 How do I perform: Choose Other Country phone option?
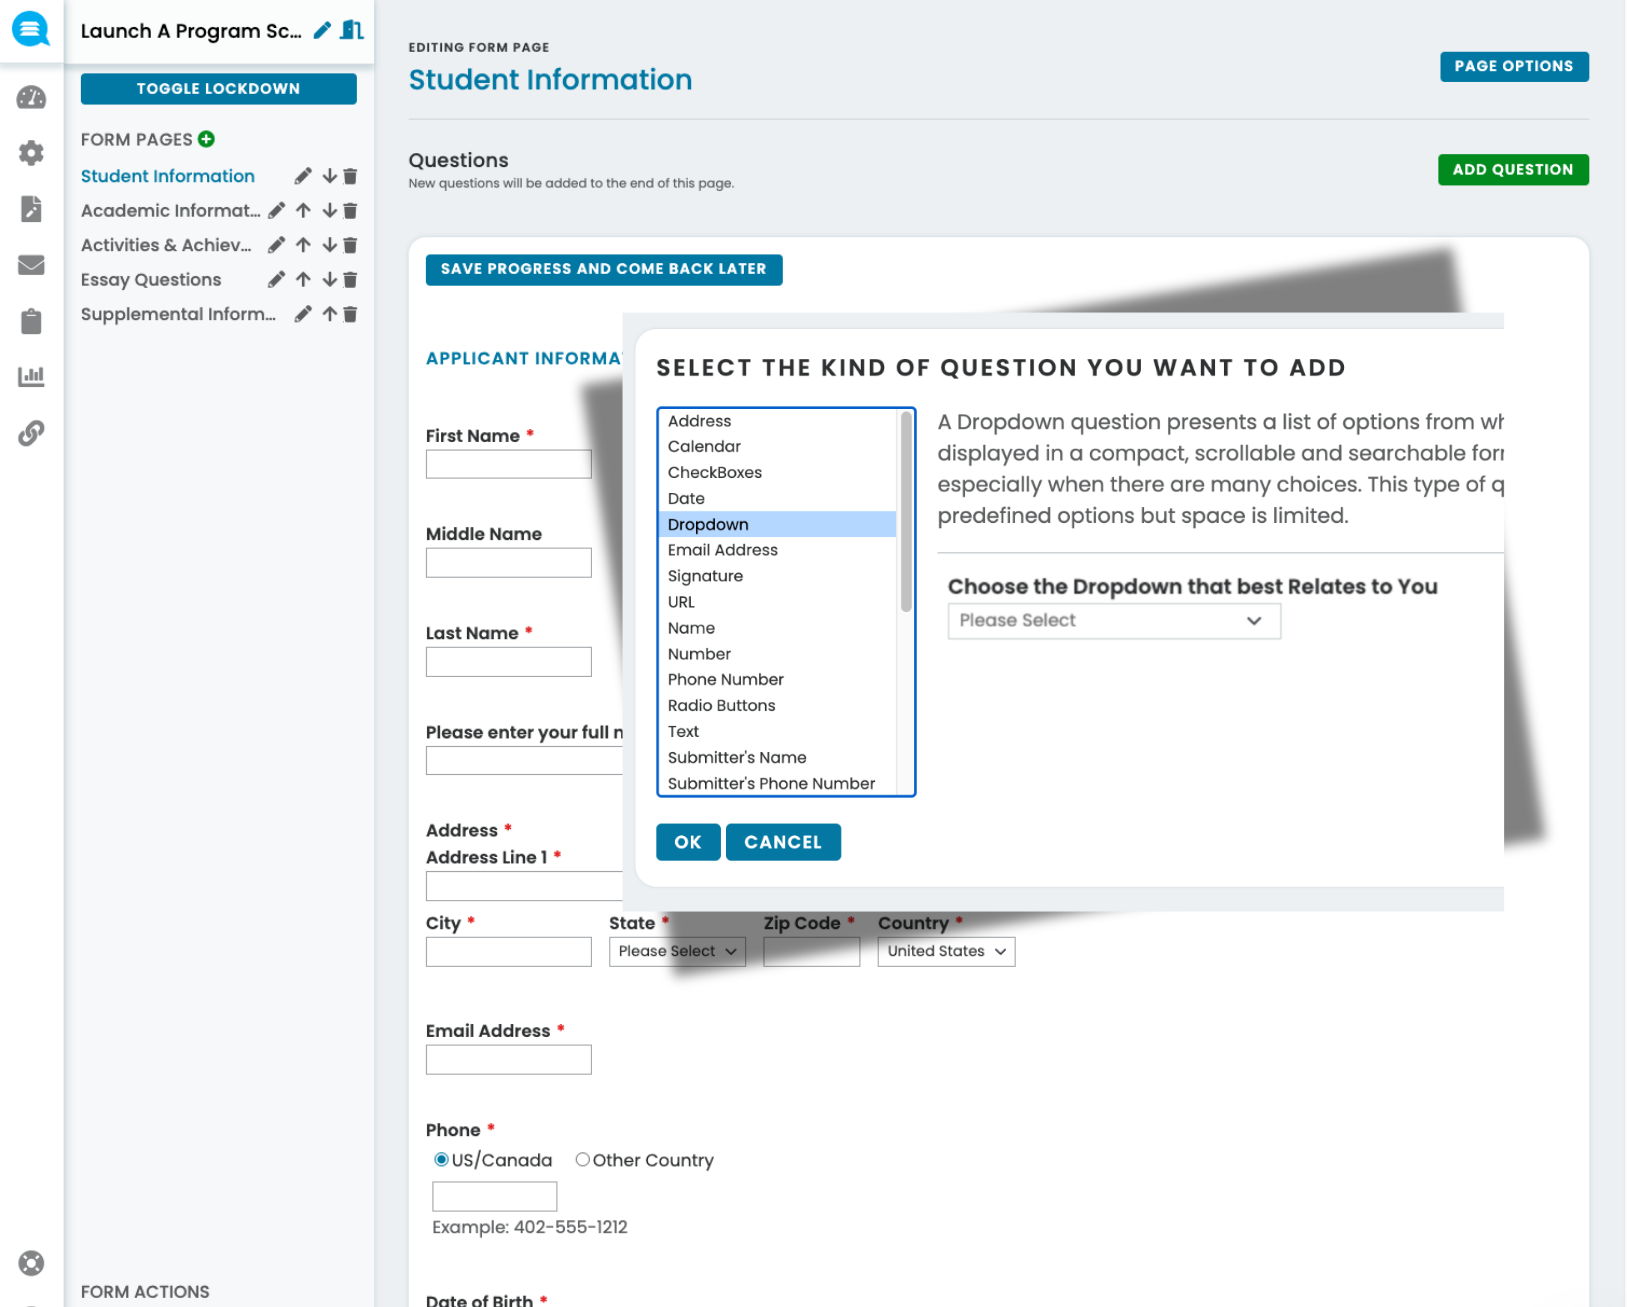coord(583,1159)
